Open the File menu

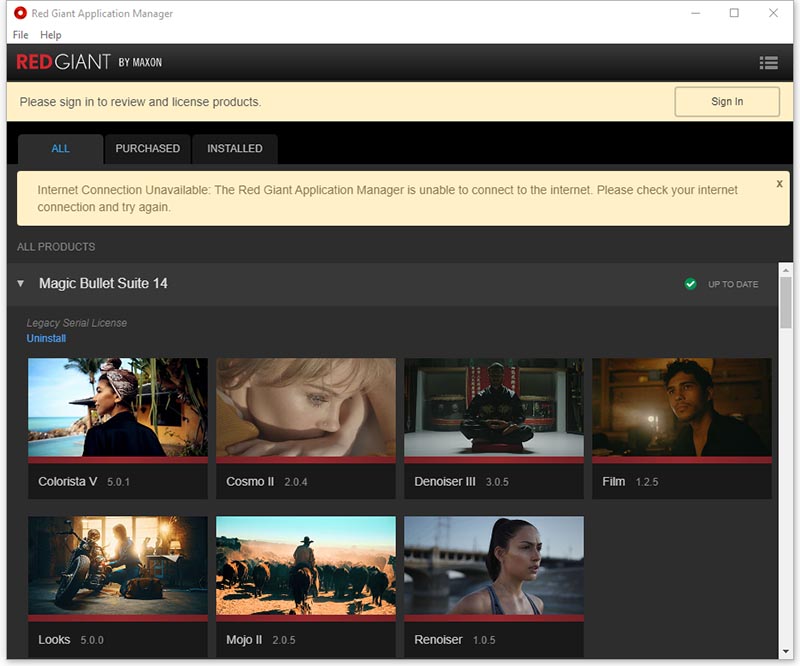tap(20, 35)
